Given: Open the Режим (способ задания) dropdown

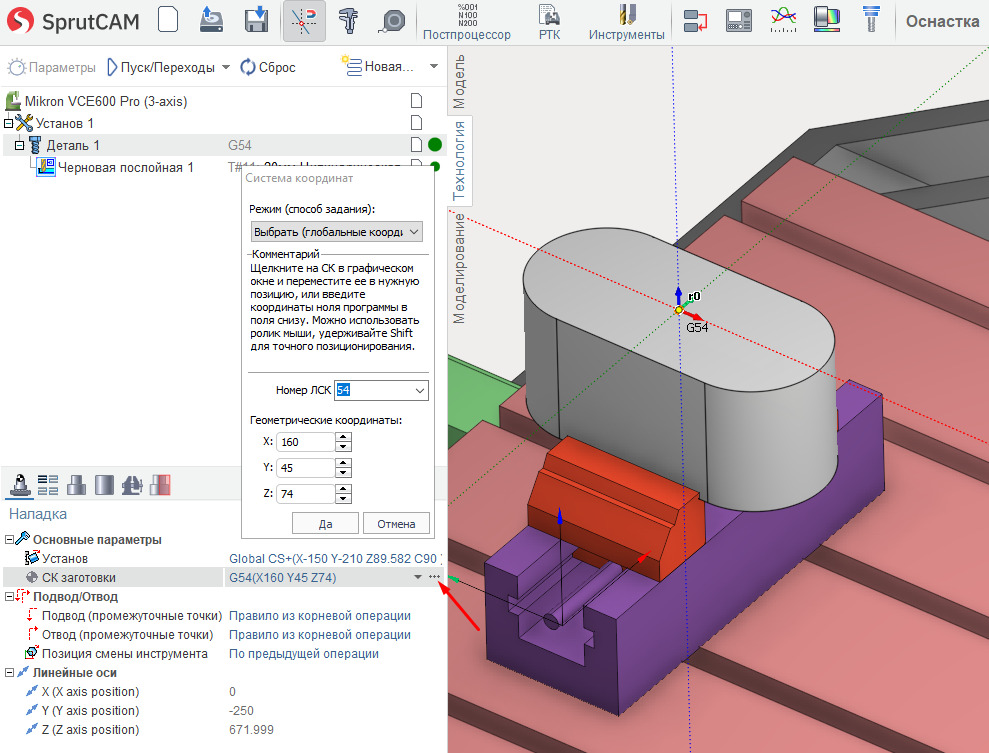Looking at the screenshot, I should pyautogui.click(x=336, y=231).
